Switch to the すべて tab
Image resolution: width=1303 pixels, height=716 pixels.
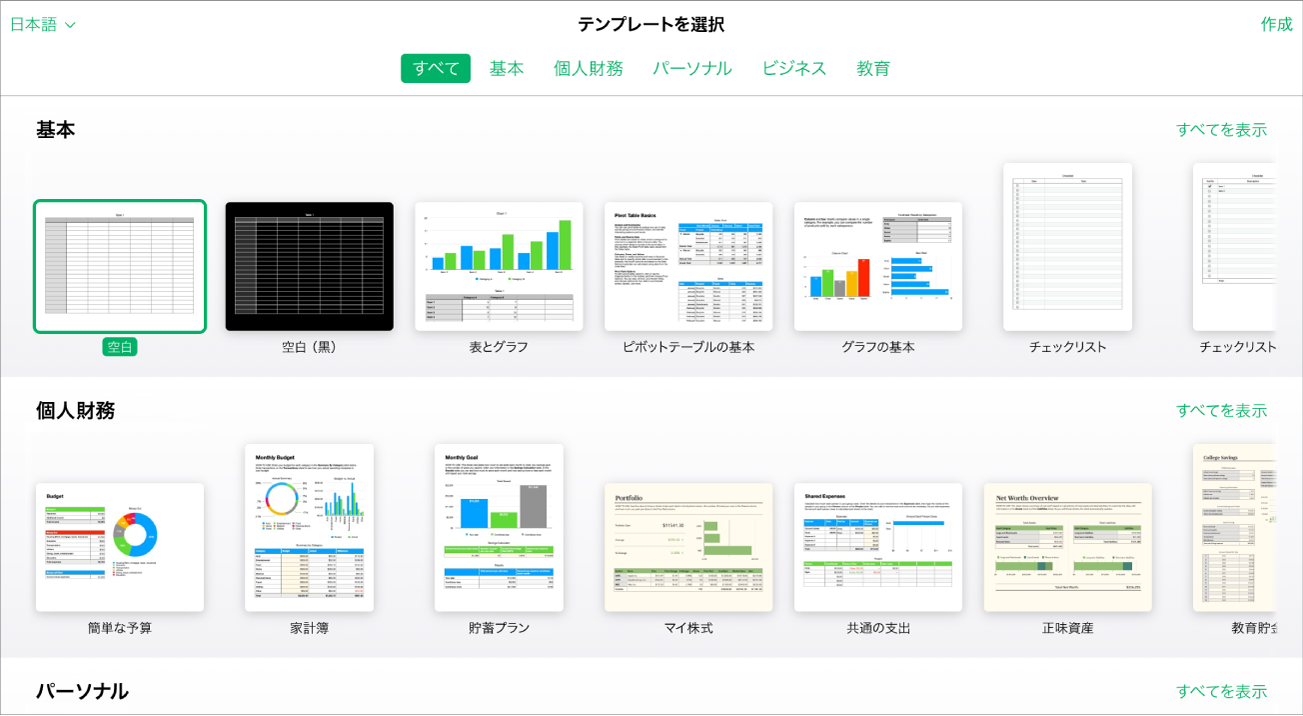435,68
